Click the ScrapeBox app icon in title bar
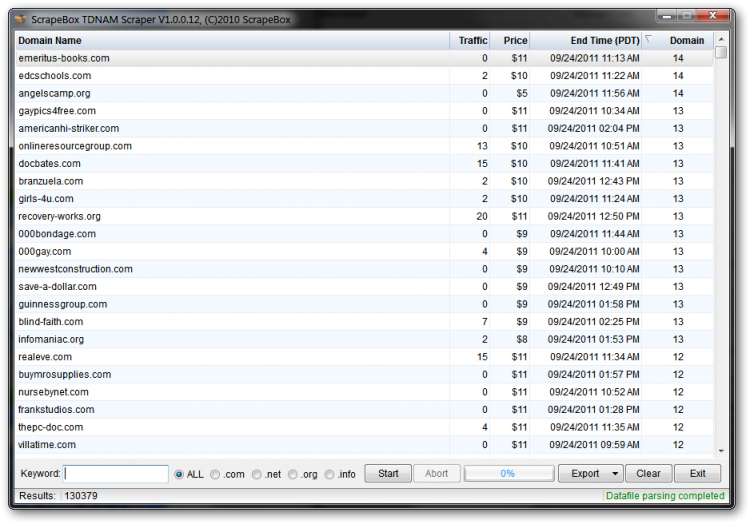 click(x=20, y=19)
